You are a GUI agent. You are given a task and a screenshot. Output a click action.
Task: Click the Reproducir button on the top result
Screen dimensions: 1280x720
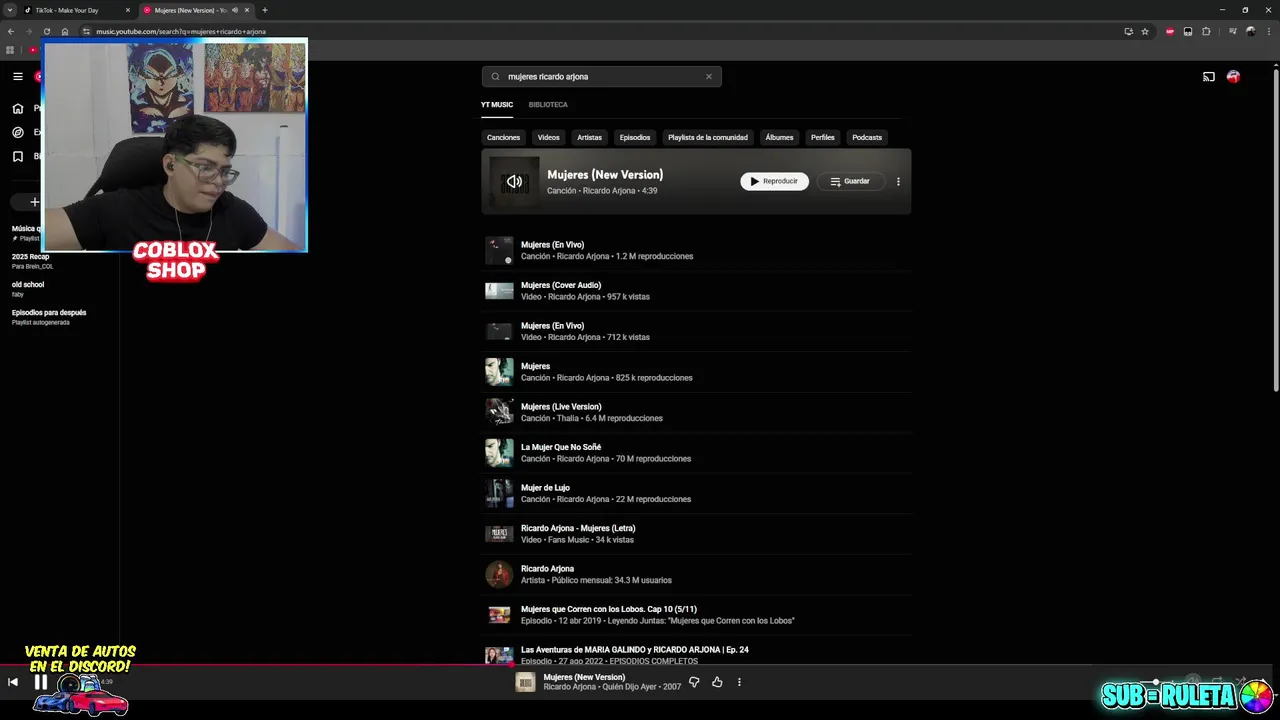(774, 181)
